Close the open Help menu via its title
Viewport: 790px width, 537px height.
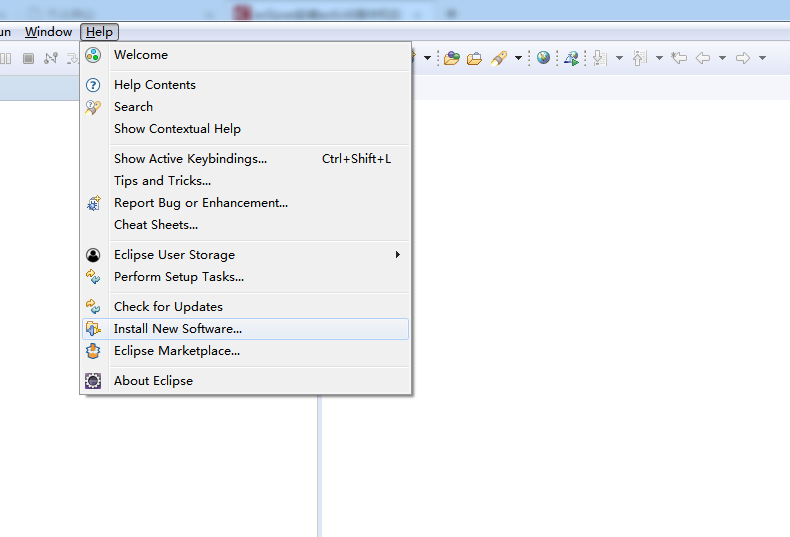pyautogui.click(x=99, y=32)
